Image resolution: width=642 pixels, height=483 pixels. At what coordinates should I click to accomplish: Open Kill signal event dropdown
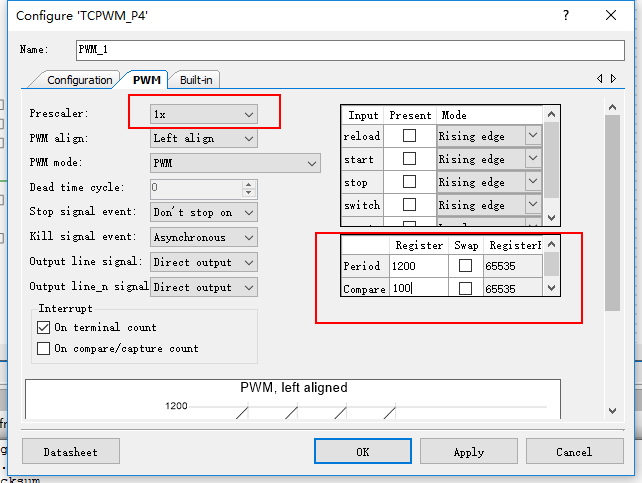coord(203,237)
